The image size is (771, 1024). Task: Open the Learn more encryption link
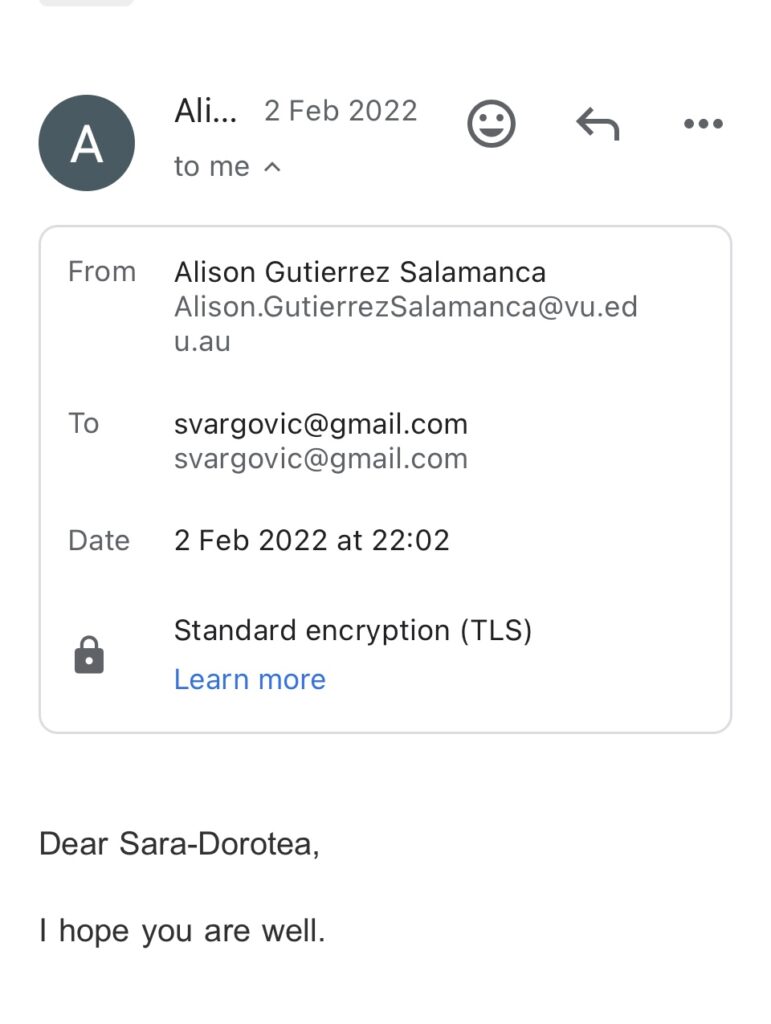tap(249, 679)
